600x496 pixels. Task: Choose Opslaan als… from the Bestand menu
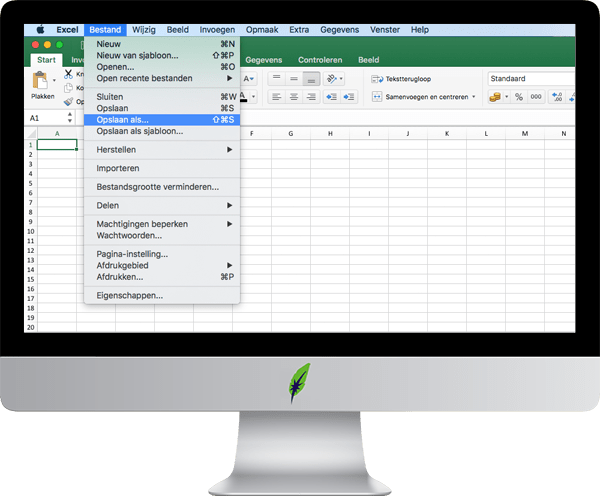point(162,120)
